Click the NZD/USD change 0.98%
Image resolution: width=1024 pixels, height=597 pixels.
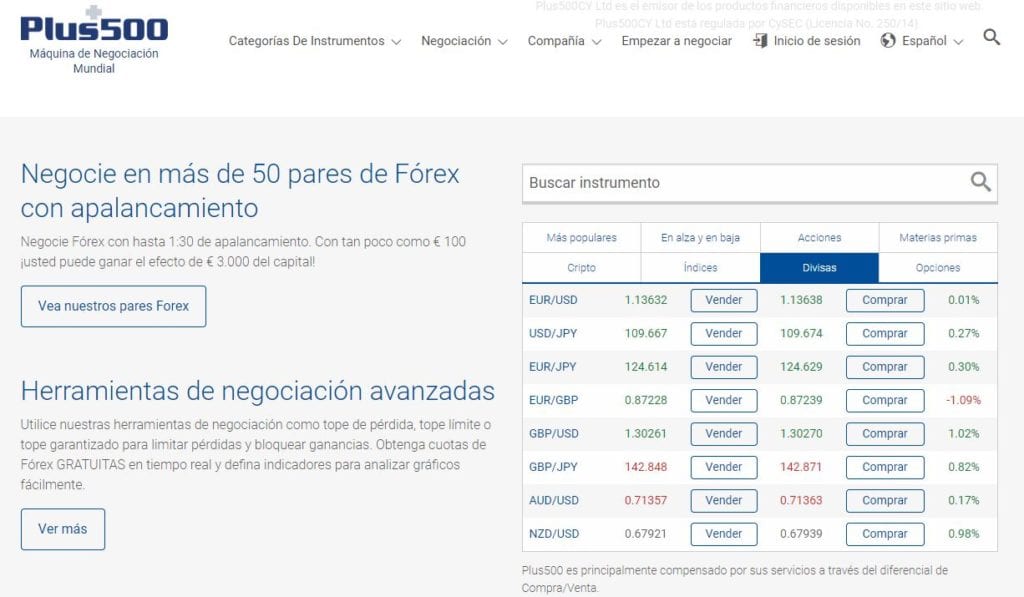point(963,534)
